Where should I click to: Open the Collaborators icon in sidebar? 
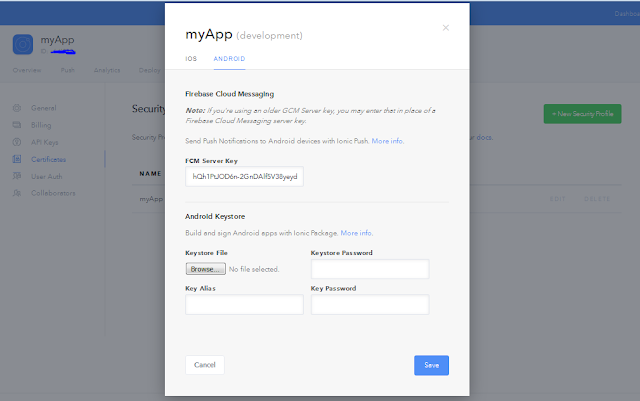coord(17,193)
